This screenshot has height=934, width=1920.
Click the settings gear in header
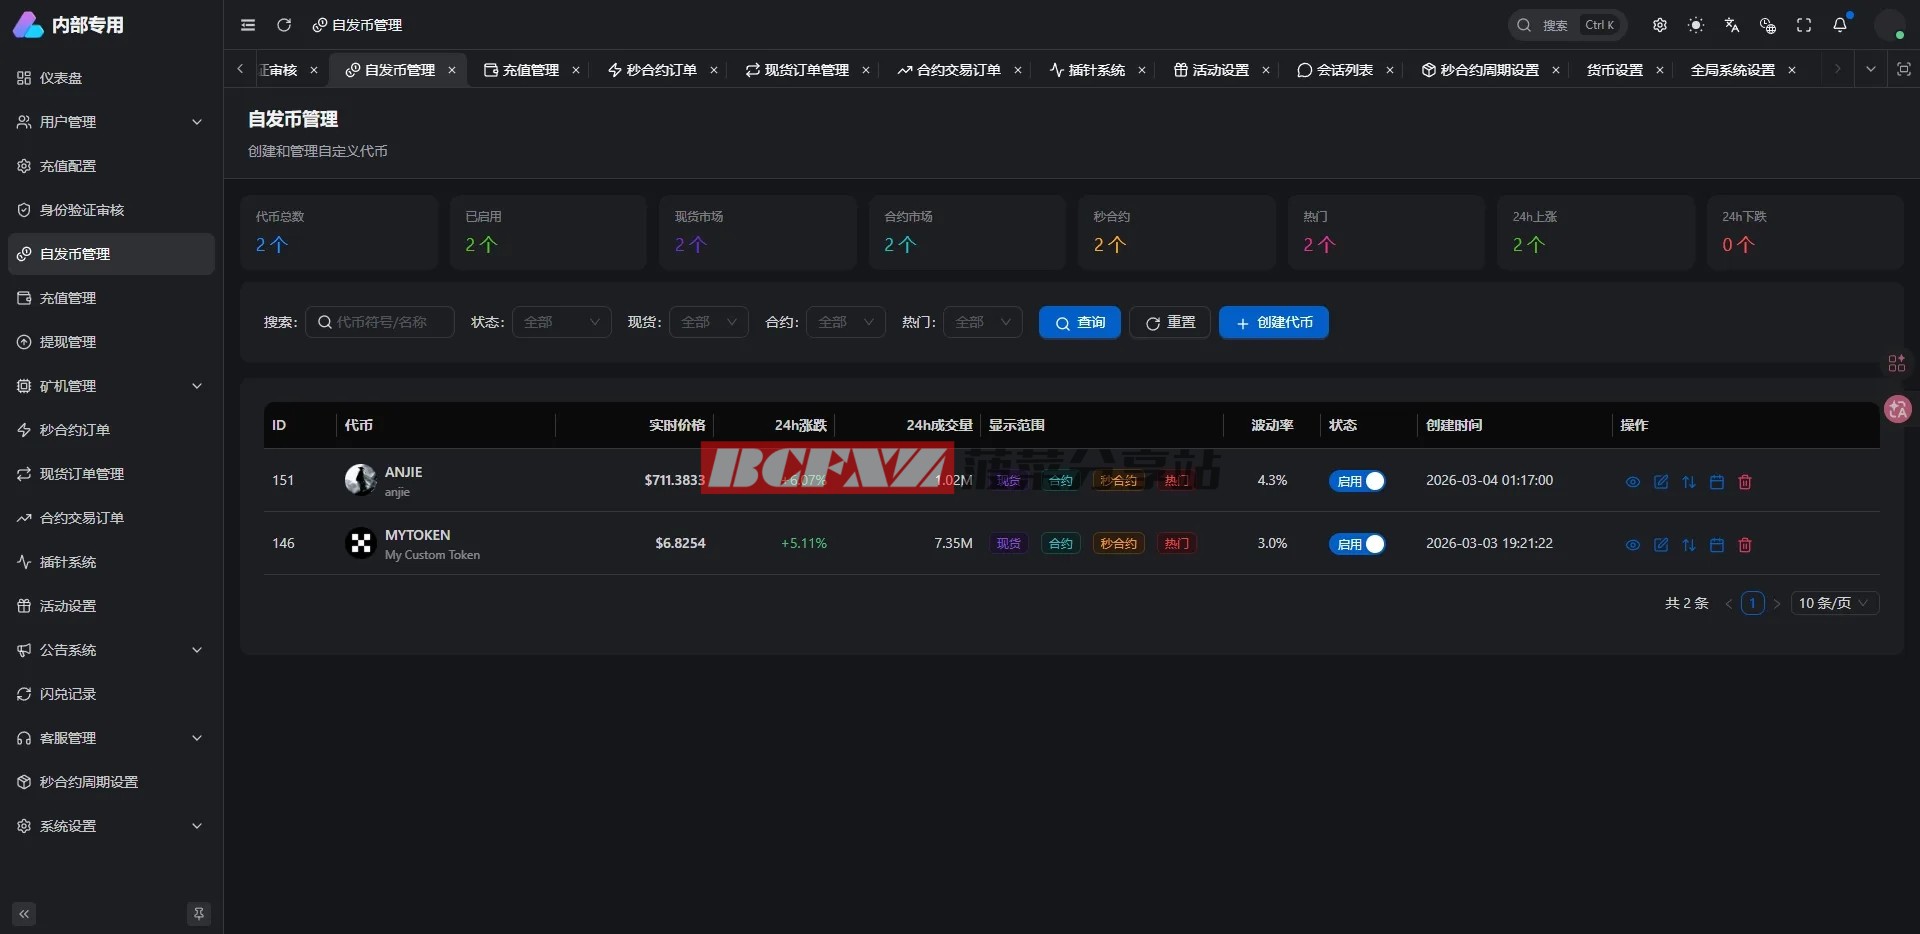coord(1660,25)
